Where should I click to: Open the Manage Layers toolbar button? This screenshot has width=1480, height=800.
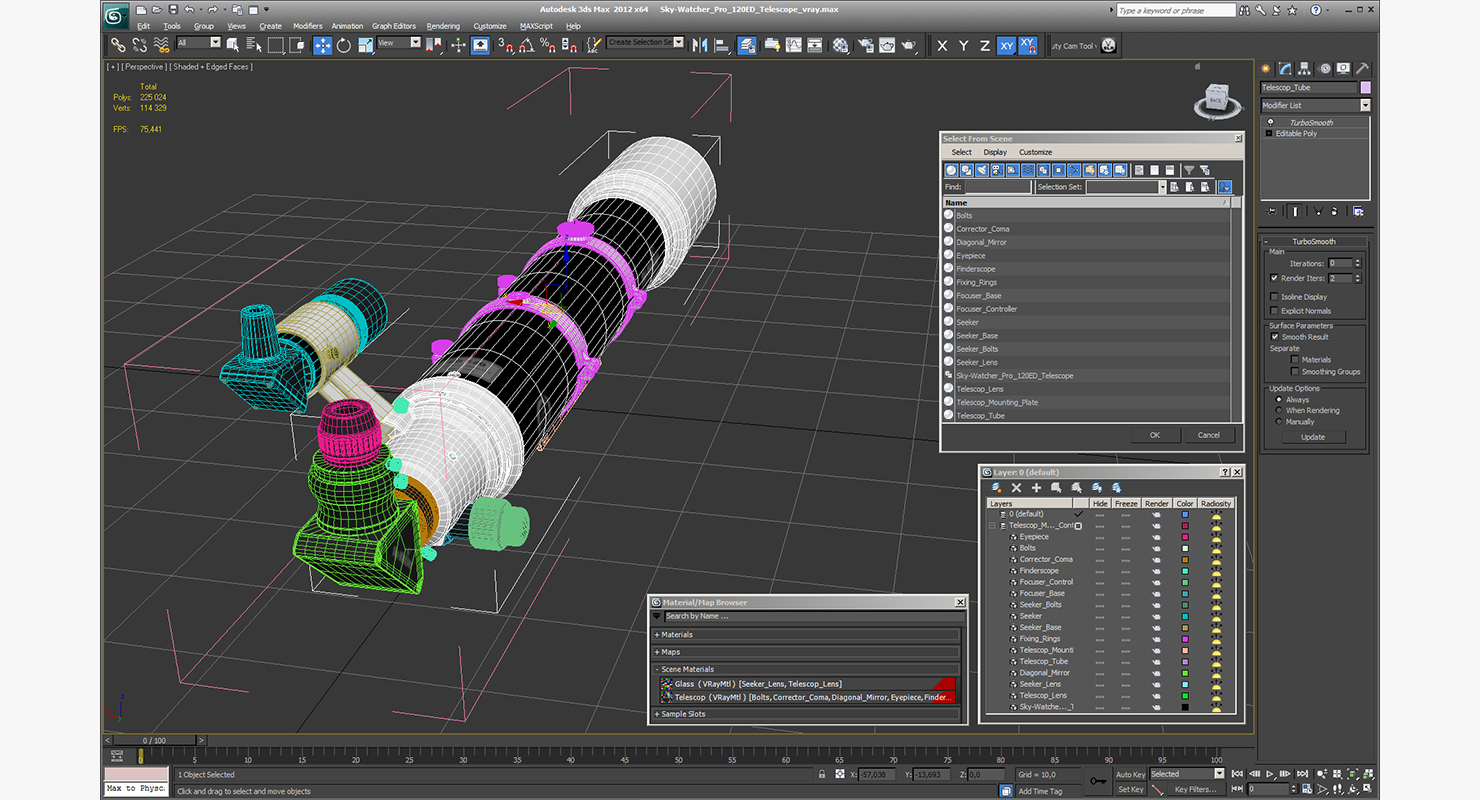(747, 45)
